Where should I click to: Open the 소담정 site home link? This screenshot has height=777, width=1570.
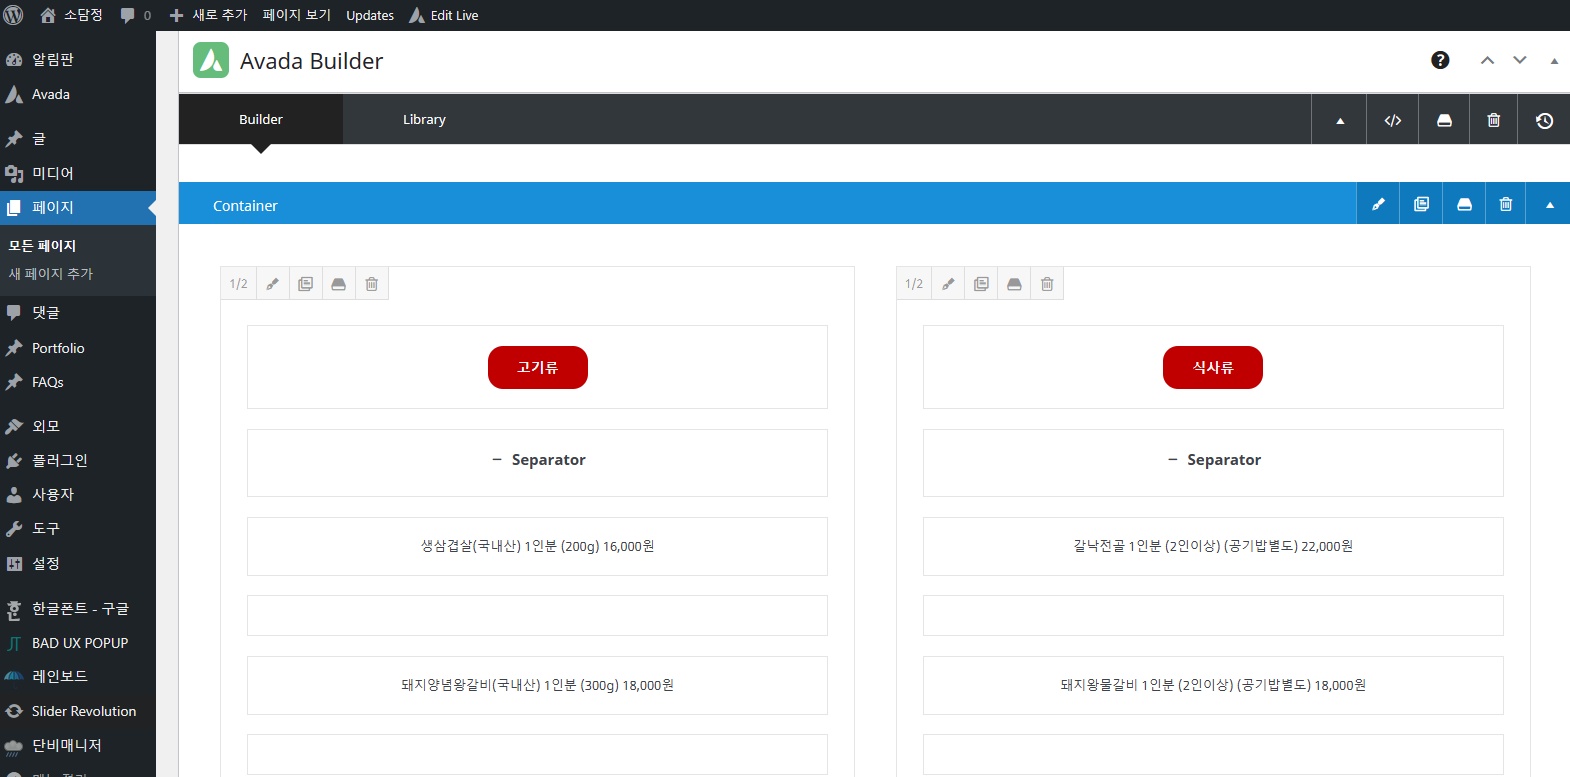tap(71, 15)
